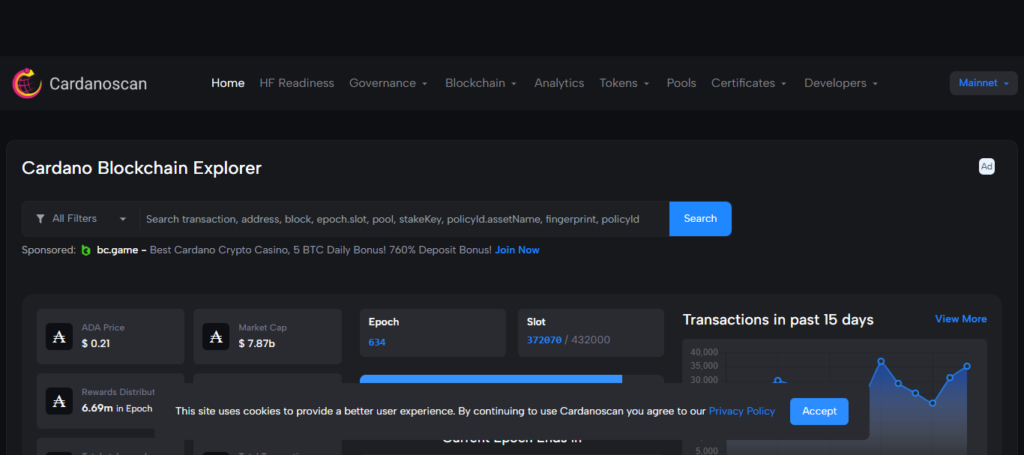The height and width of the screenshot is (455, 1024).
Task: Accept the cookies notice
Action: 819,411
